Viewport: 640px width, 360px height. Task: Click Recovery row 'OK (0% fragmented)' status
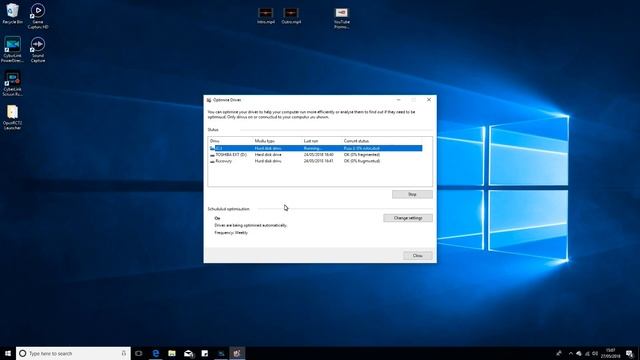[x=362, y=161]
